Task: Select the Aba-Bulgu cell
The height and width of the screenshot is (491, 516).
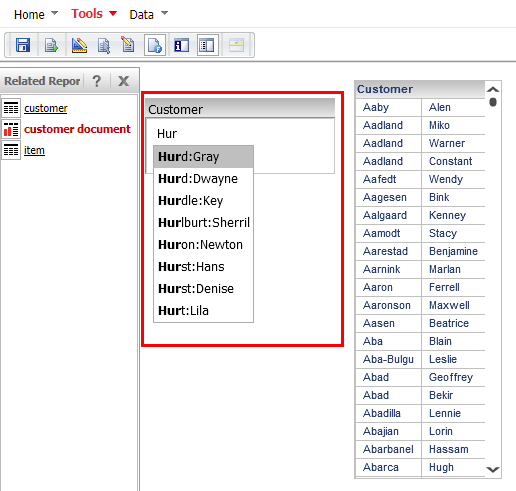Action: point(388,359)
